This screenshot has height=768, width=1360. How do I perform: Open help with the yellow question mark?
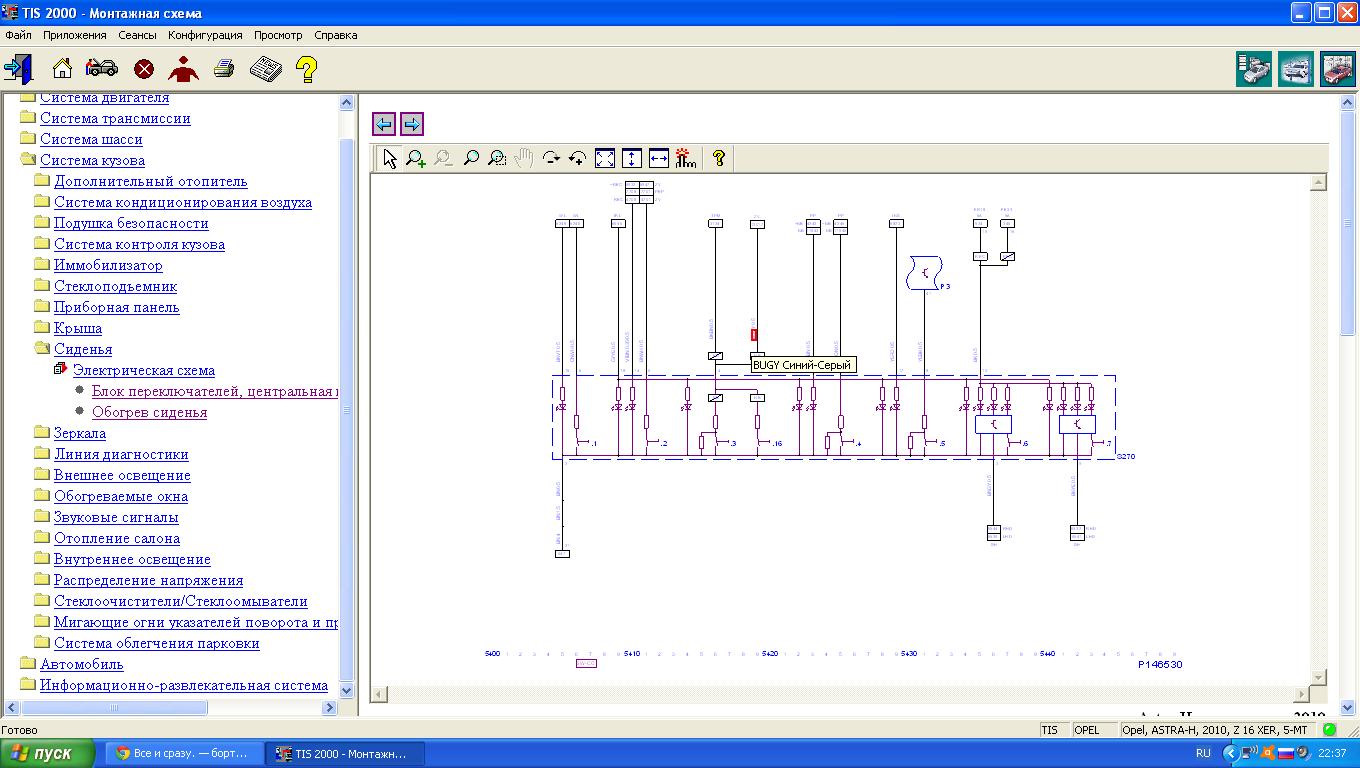pos(306,68)
